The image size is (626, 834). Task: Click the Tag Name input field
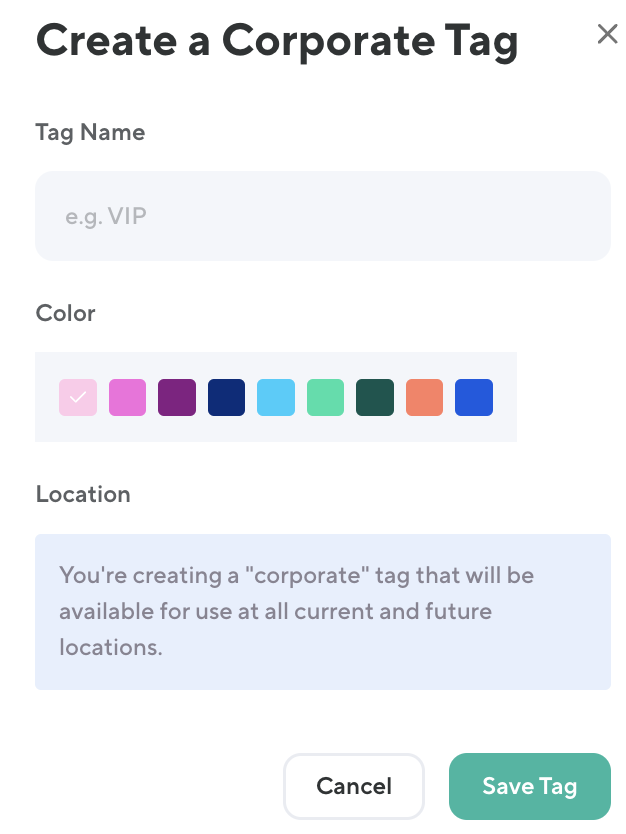click(322, 216)
